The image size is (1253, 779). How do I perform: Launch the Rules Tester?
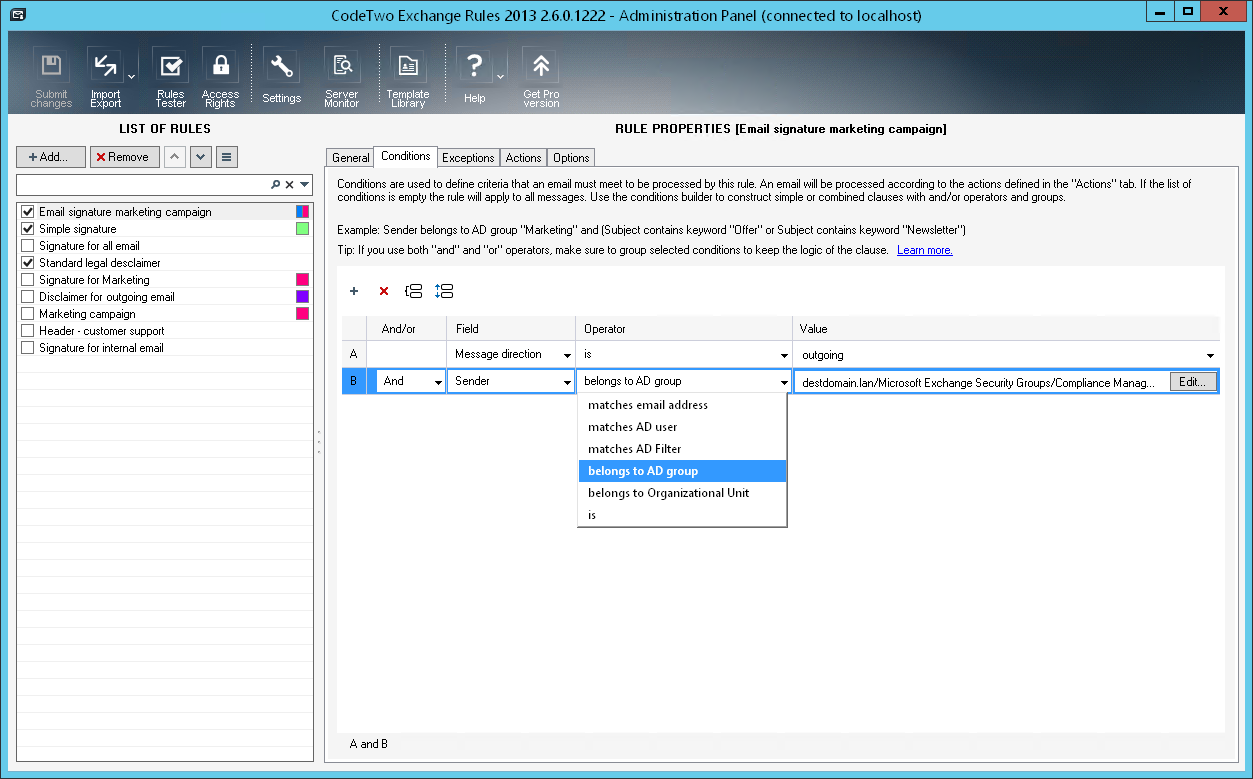click(x=171, y=77)
